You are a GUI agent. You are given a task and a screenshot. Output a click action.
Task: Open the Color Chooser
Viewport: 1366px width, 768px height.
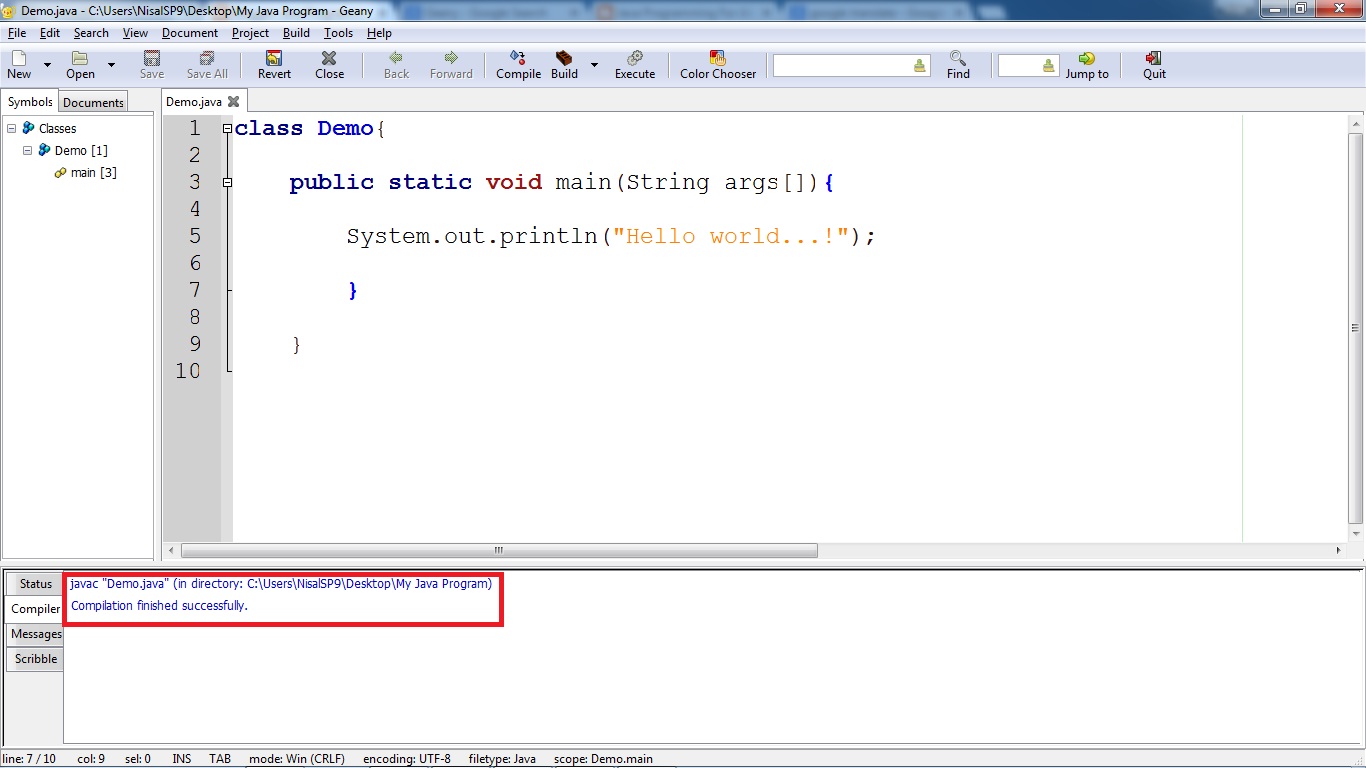point(718,65)
